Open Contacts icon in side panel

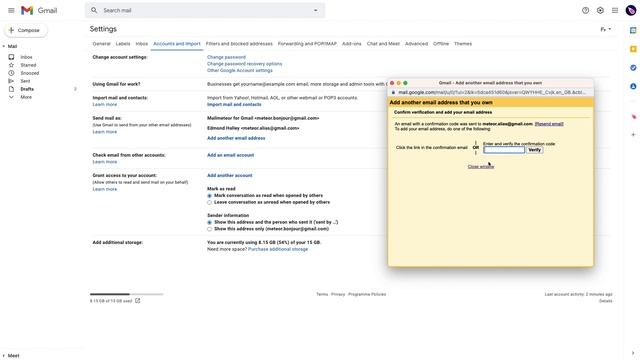pos(633,87)
